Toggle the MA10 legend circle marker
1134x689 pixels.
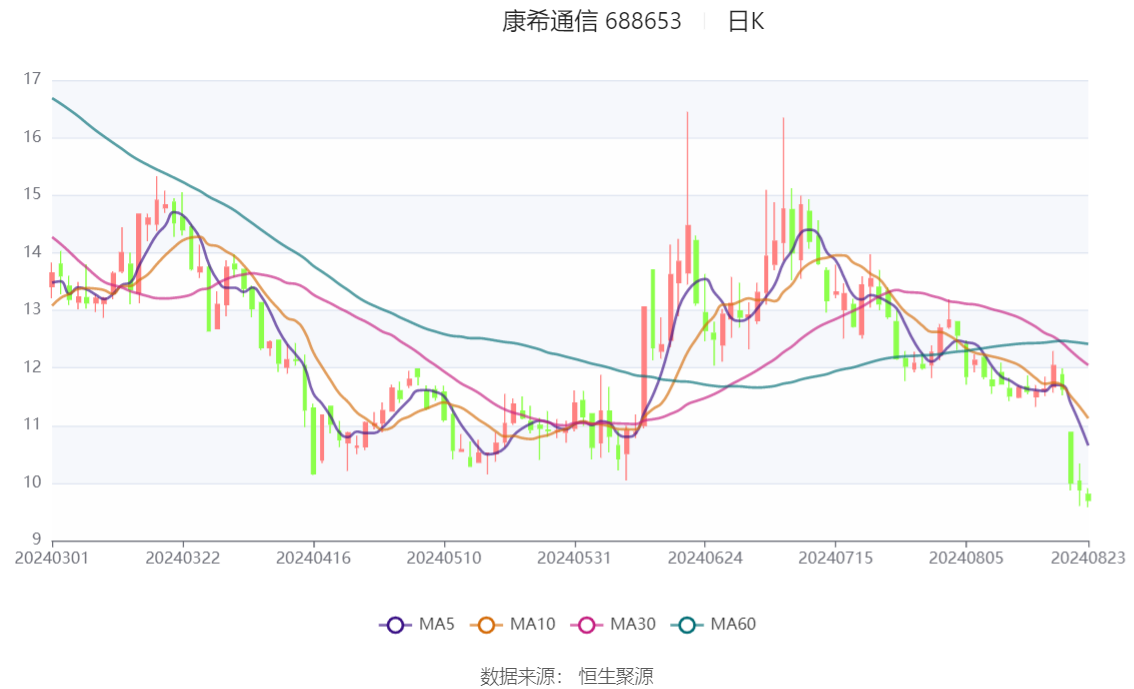tap(486, 625)
